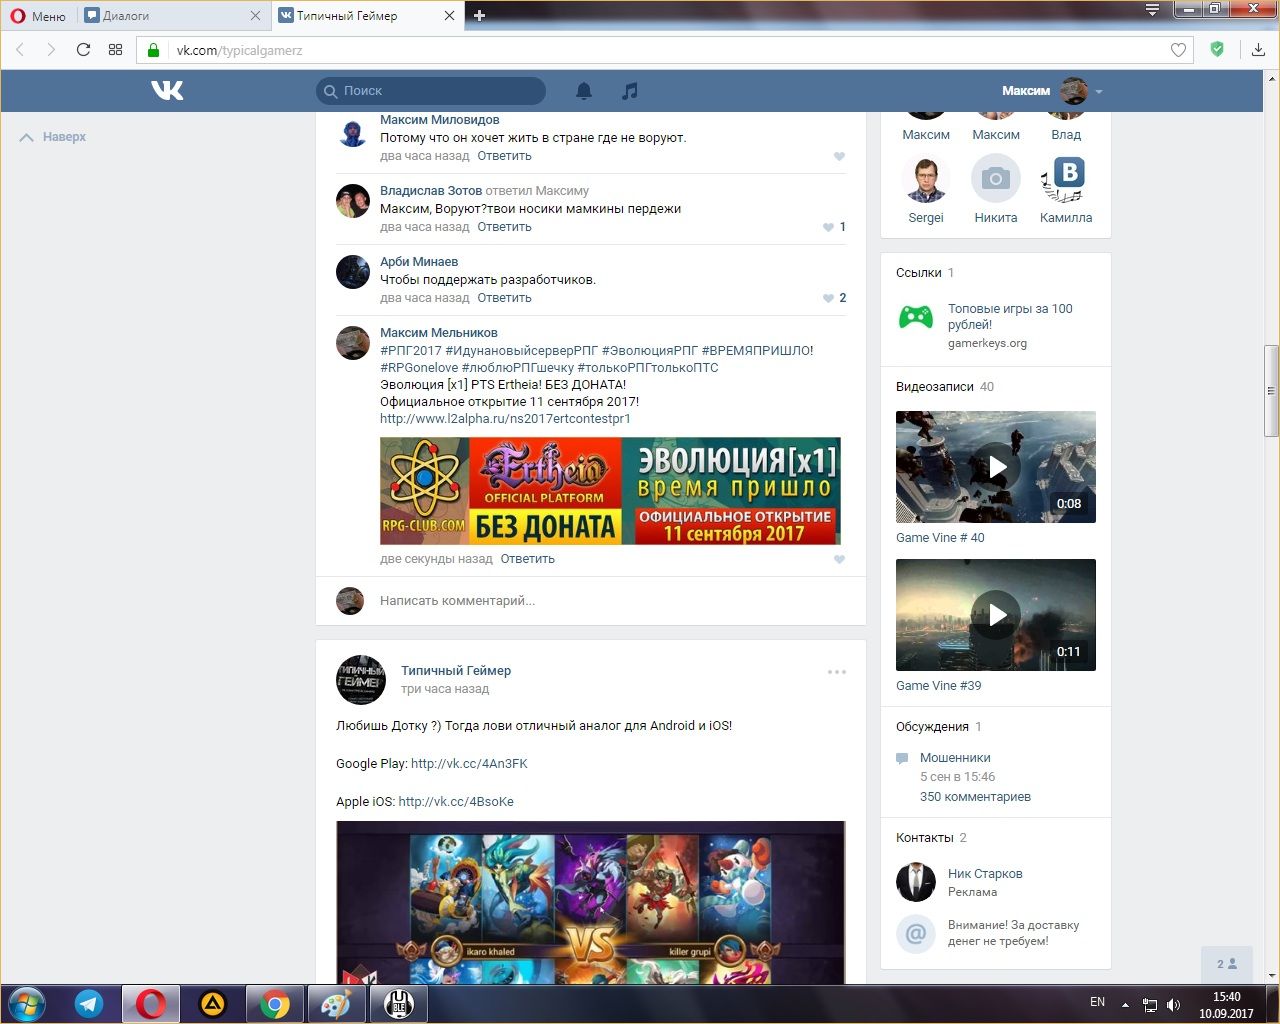
Task: Close the Типичный Геймер tab
Action: pos(450,16)
